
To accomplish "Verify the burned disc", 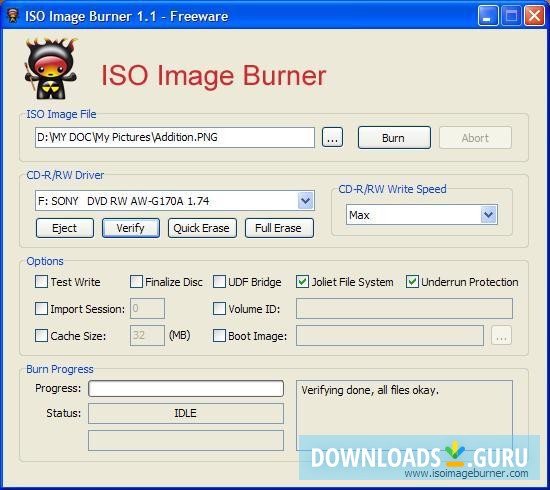I will tap(131, 228).
